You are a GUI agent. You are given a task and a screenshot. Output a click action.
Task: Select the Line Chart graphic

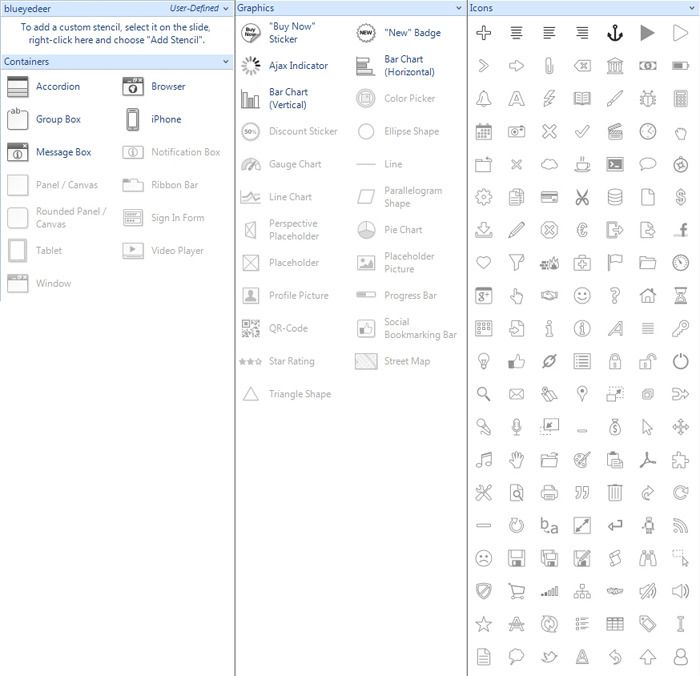276,197
